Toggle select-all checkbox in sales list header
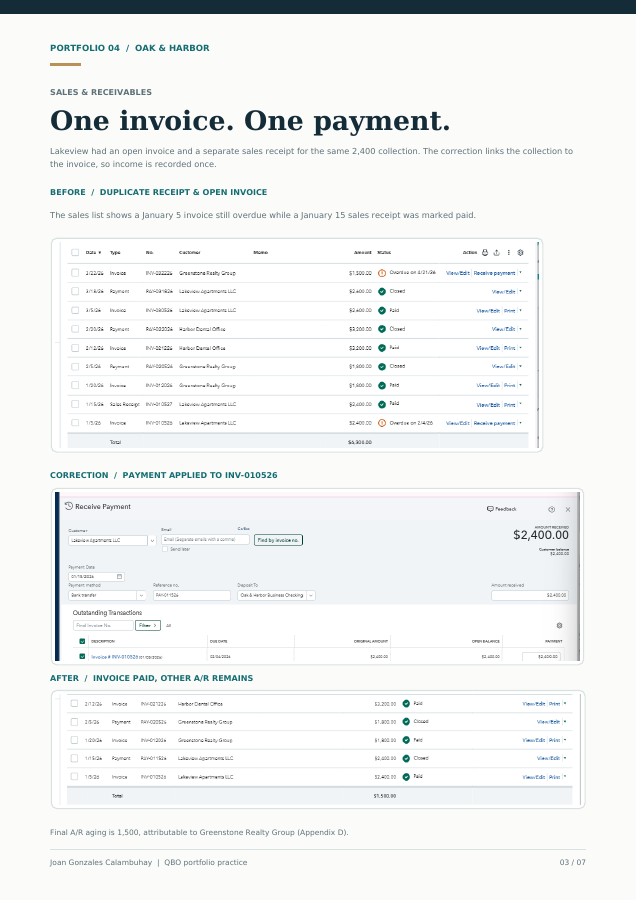Screen dimensions: 637x900 coord(75,253)
